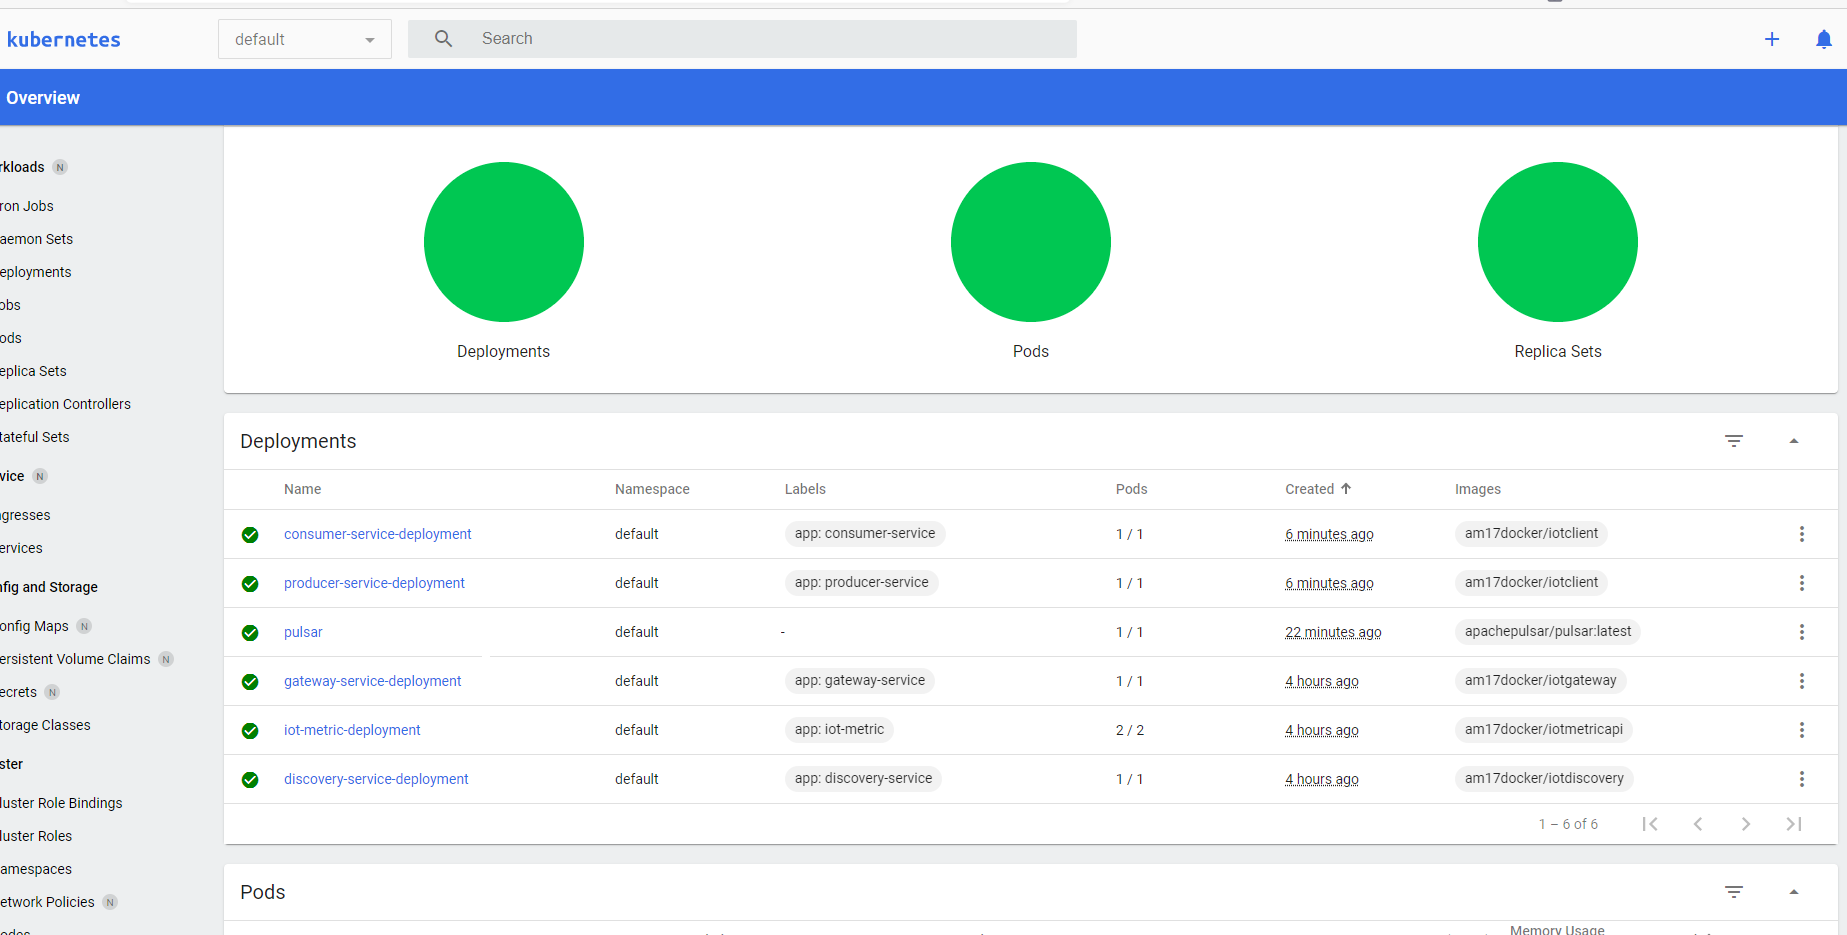Click the kubernetes logo
Image resolution: width=1847 pixels, height=935 pixels.
(62, 39)
